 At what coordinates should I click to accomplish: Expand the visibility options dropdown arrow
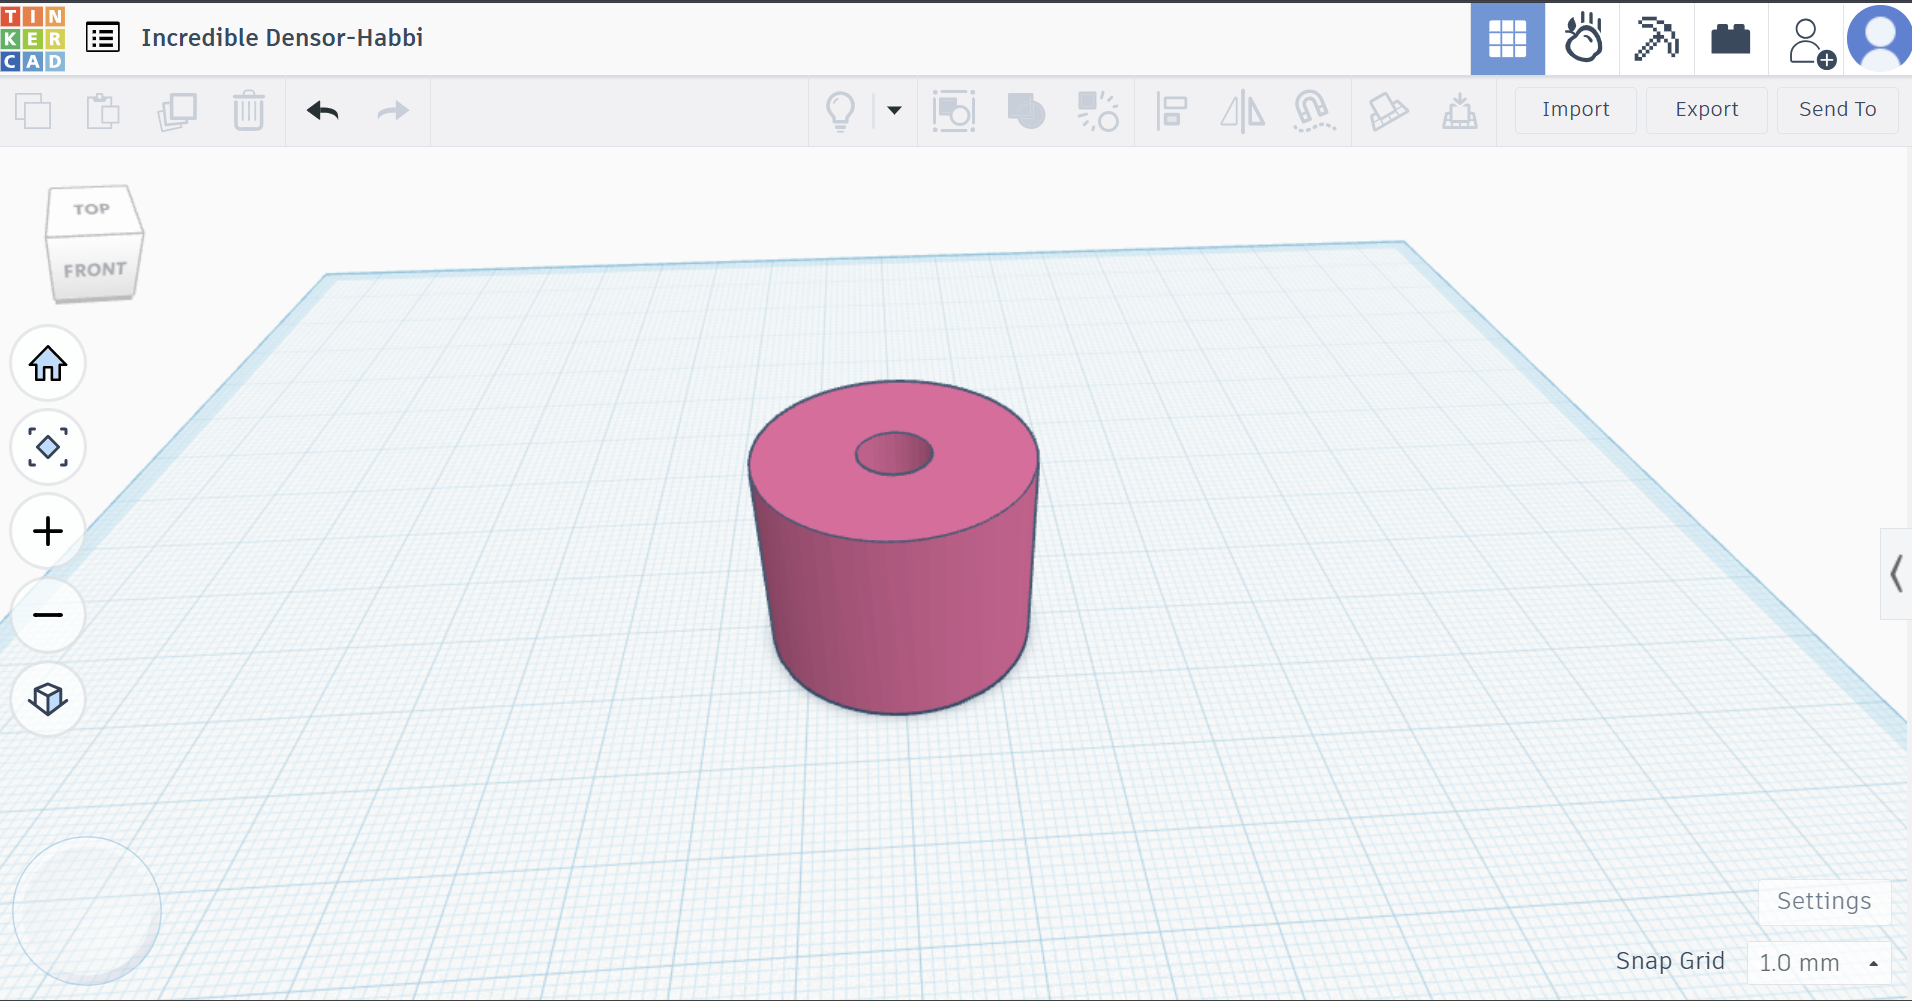[895, 110]
